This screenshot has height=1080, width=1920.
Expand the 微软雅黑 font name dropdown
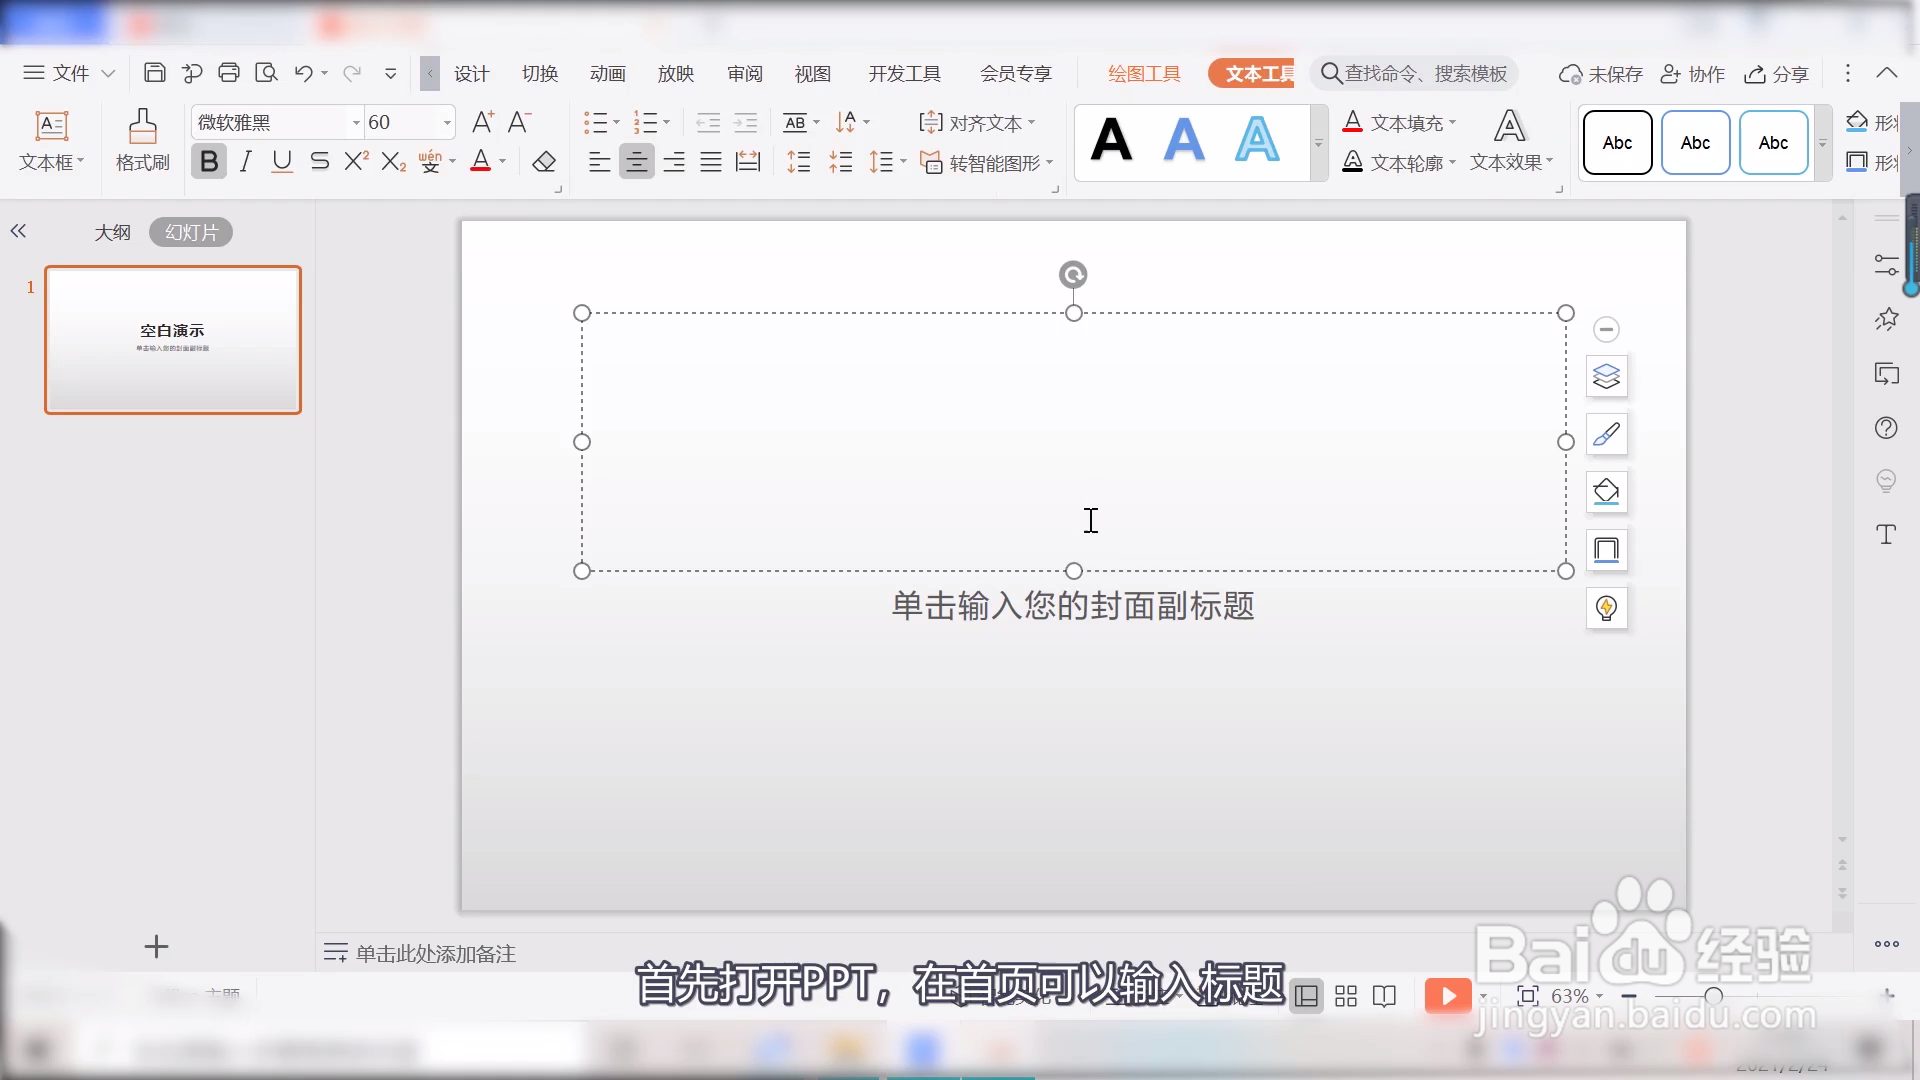[x=355, y=122]
